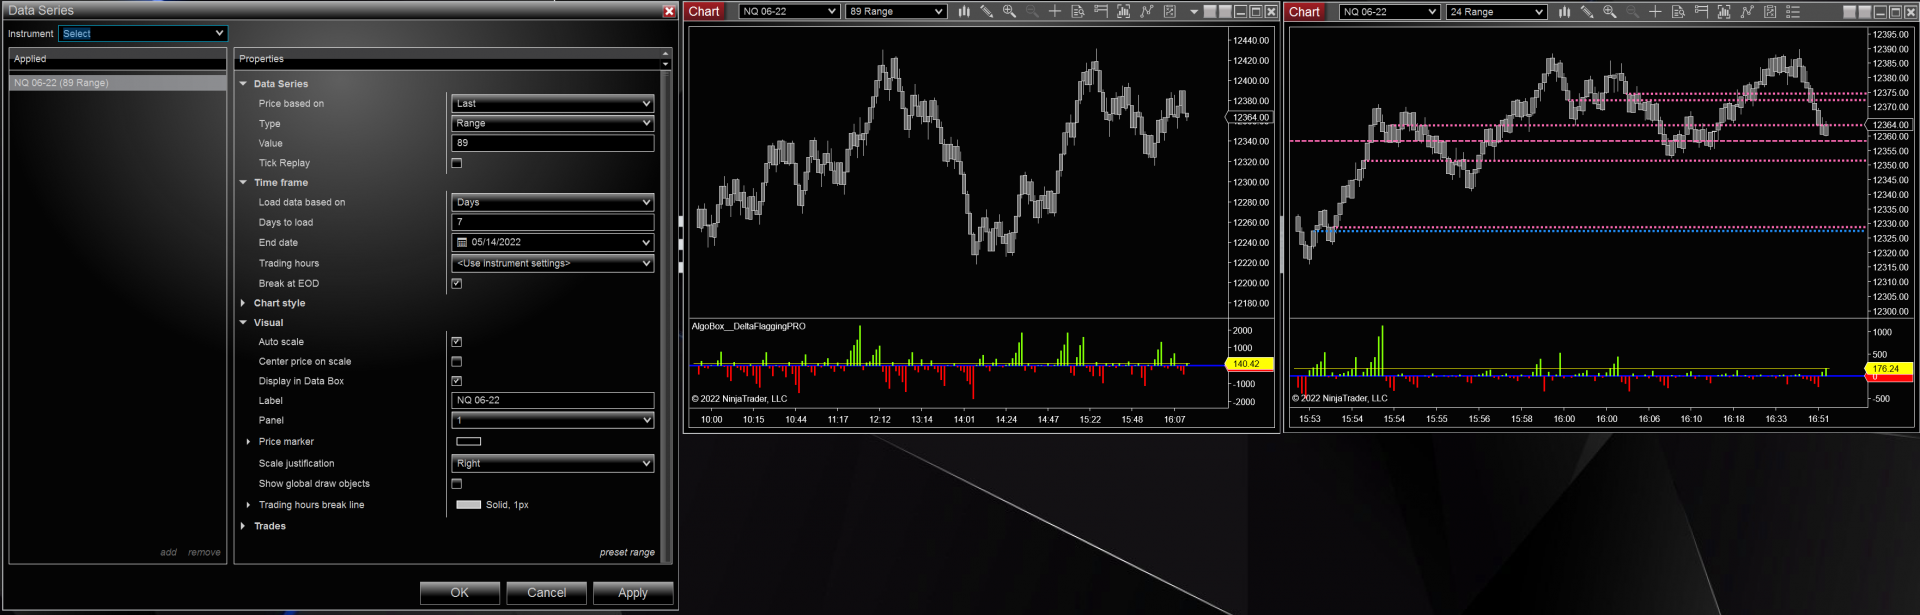Open toolbar overflow arrow in 89 Range chart

click(x=1194, y=12)
